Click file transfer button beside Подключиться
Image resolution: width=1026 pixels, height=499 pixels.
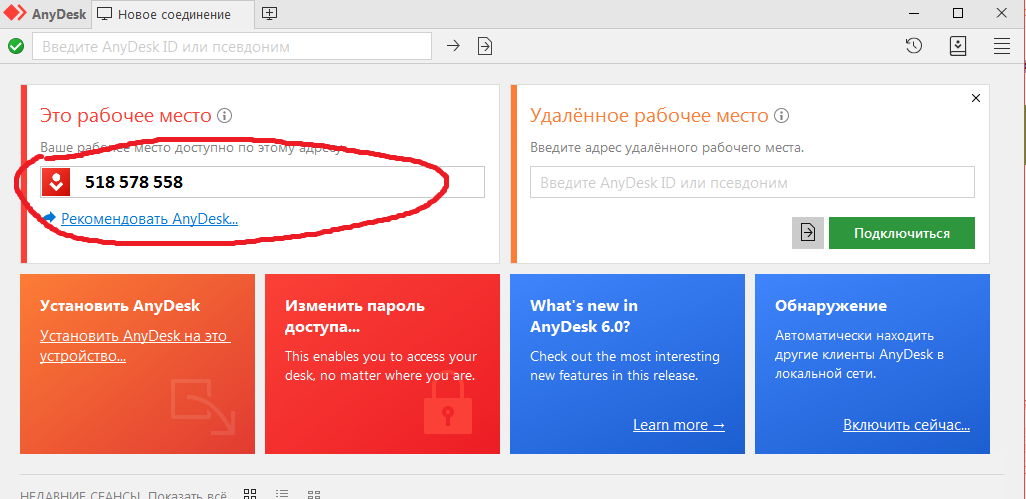click(x=808, y=233)
